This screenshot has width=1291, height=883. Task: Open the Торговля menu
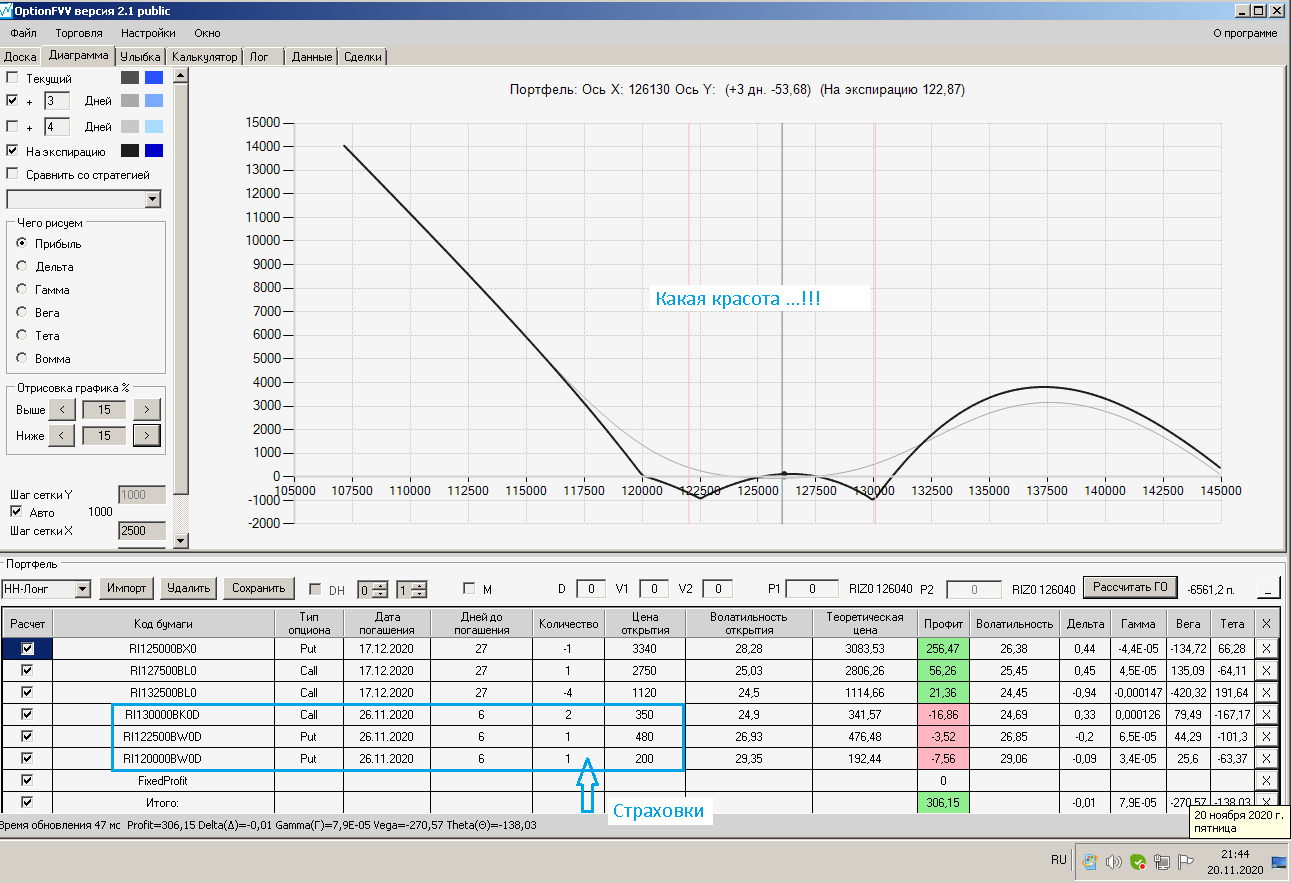pyautogui.click(x=79, y=33)
